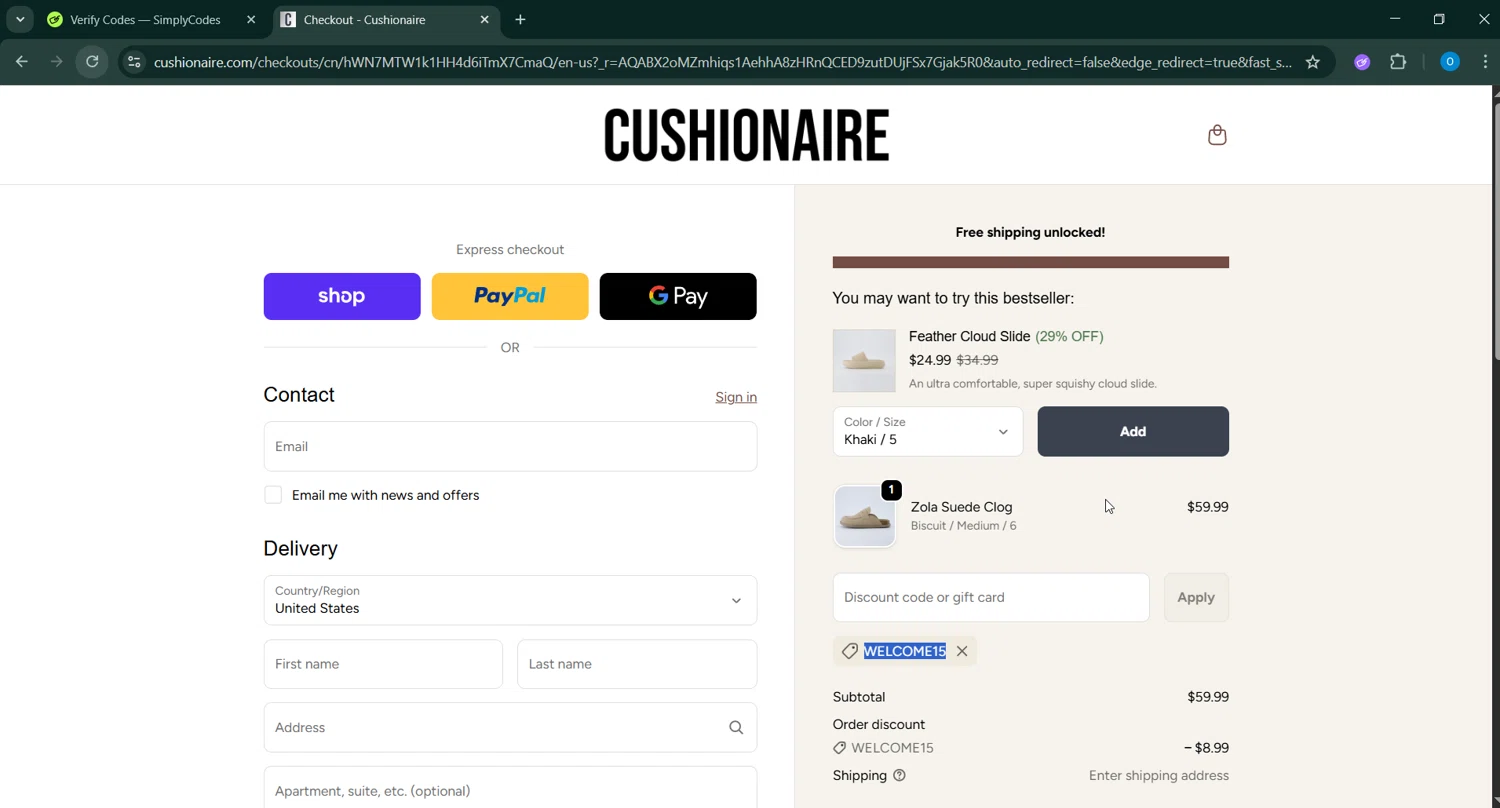Pay with Shop Pay express checkout
Image resolution: width=1500 pixels, height=808 pixels.
point(342,296)
